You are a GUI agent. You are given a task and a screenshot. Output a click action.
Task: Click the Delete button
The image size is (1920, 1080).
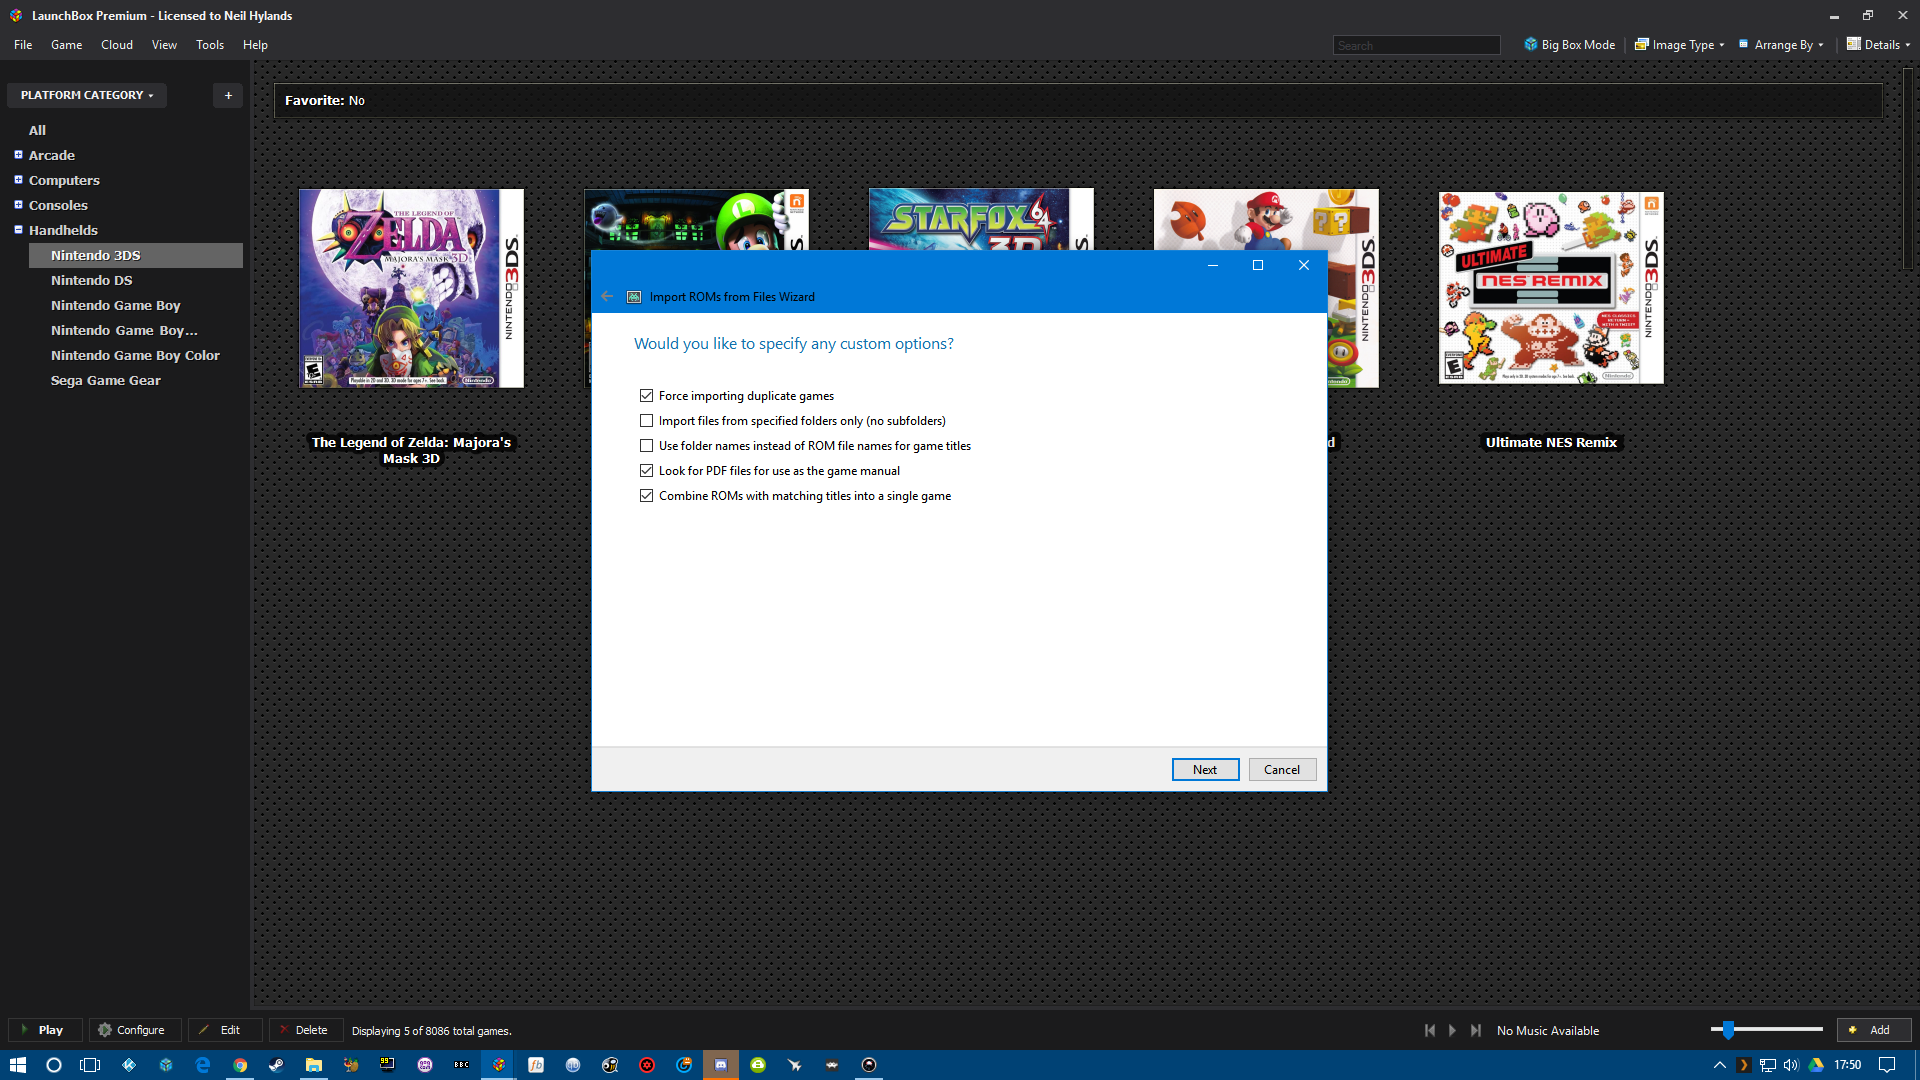point(306,1030)
